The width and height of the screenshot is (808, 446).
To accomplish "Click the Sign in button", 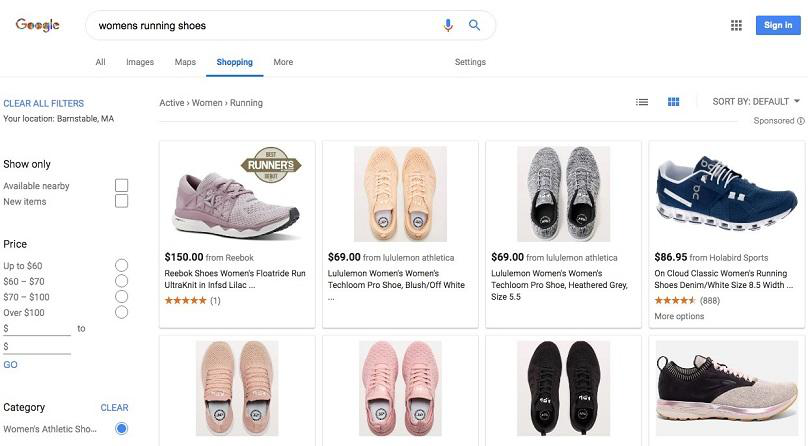I will [x=777, y=25].
